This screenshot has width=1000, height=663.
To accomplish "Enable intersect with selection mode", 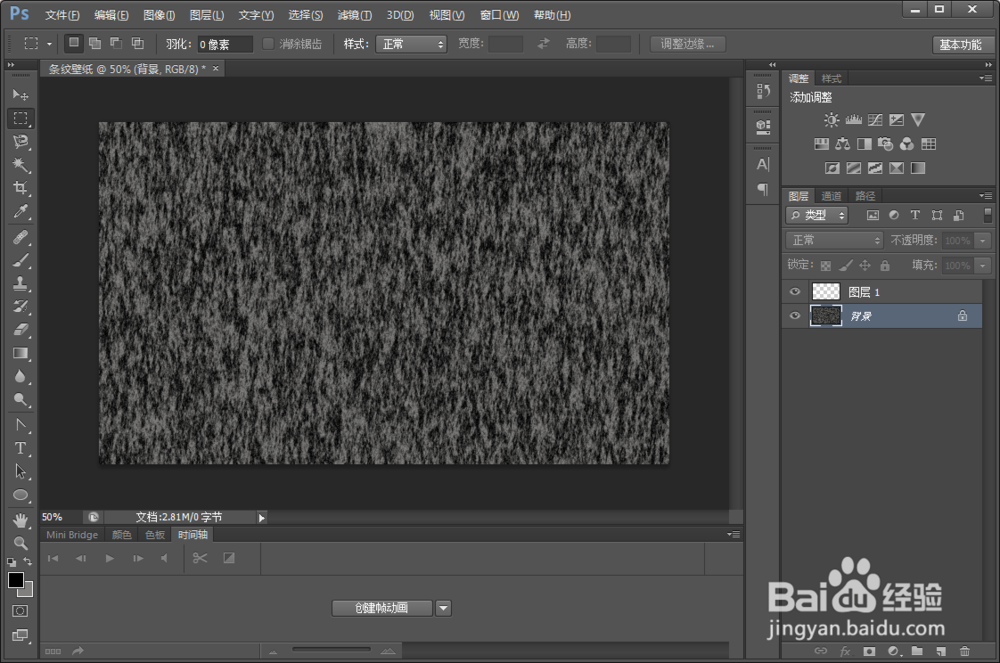I will (x=138, y=43).
